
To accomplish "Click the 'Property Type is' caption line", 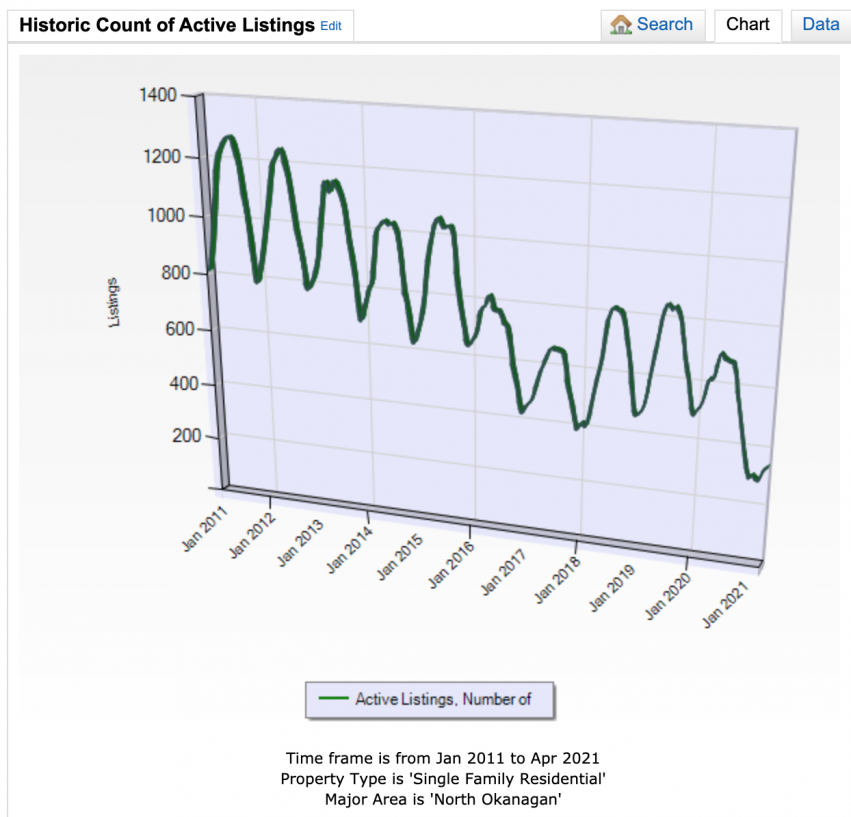I will [443, 778].
